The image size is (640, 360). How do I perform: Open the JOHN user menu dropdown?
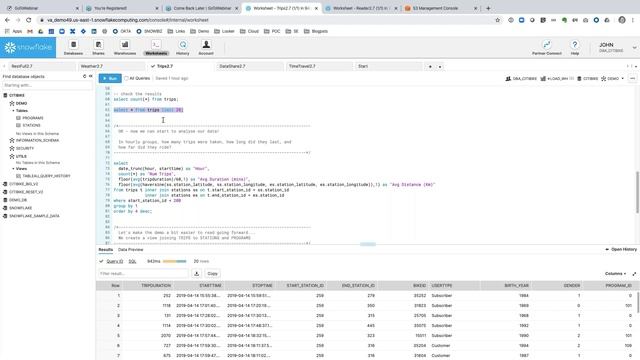click(634, 48)
